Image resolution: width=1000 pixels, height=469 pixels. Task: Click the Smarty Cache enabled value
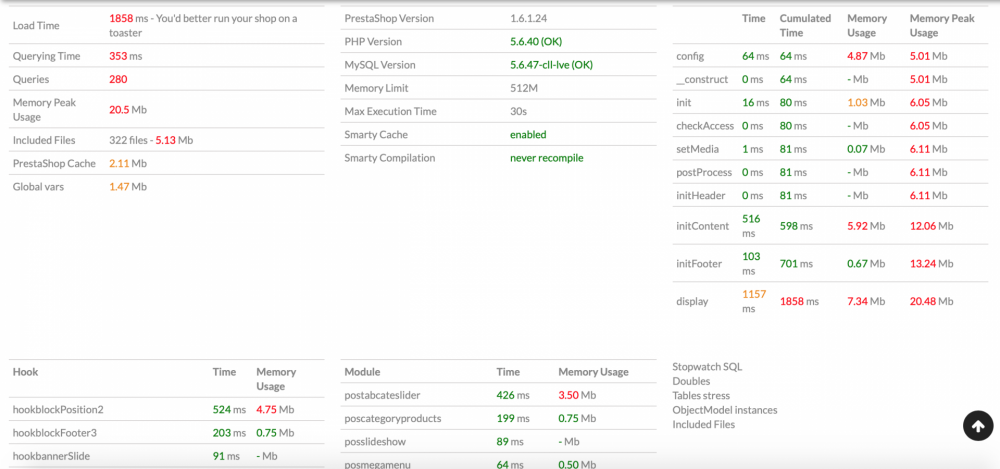tap(528, 134)
